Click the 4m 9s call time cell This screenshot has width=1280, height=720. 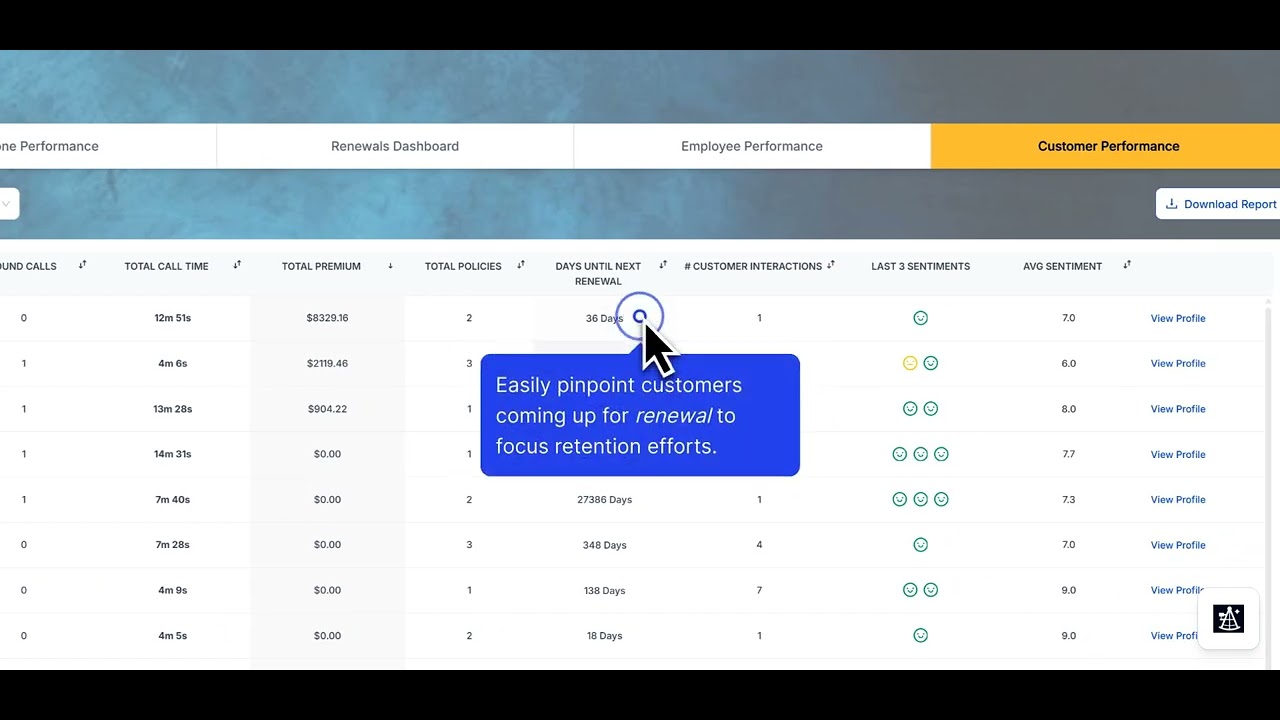point(172,590)
